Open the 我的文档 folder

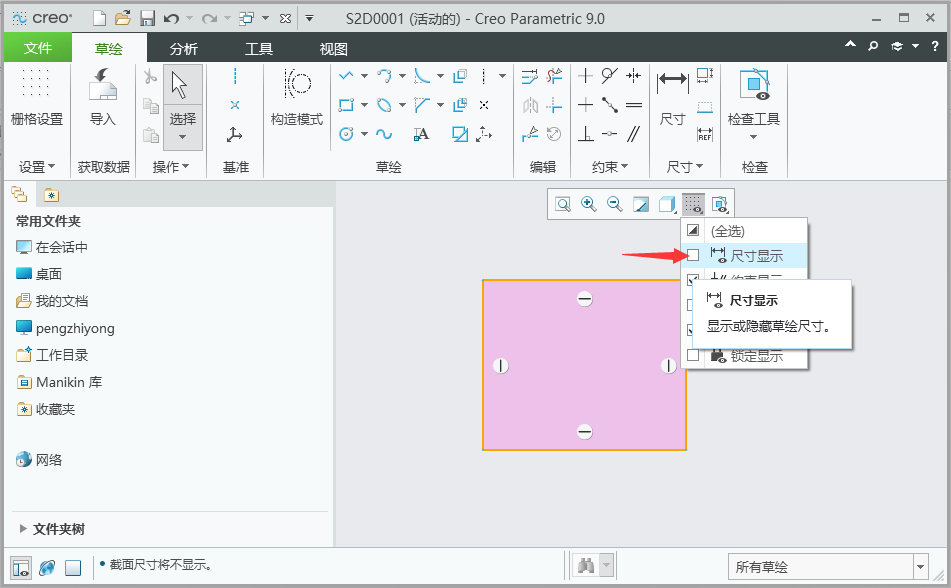tap(52, 301)
